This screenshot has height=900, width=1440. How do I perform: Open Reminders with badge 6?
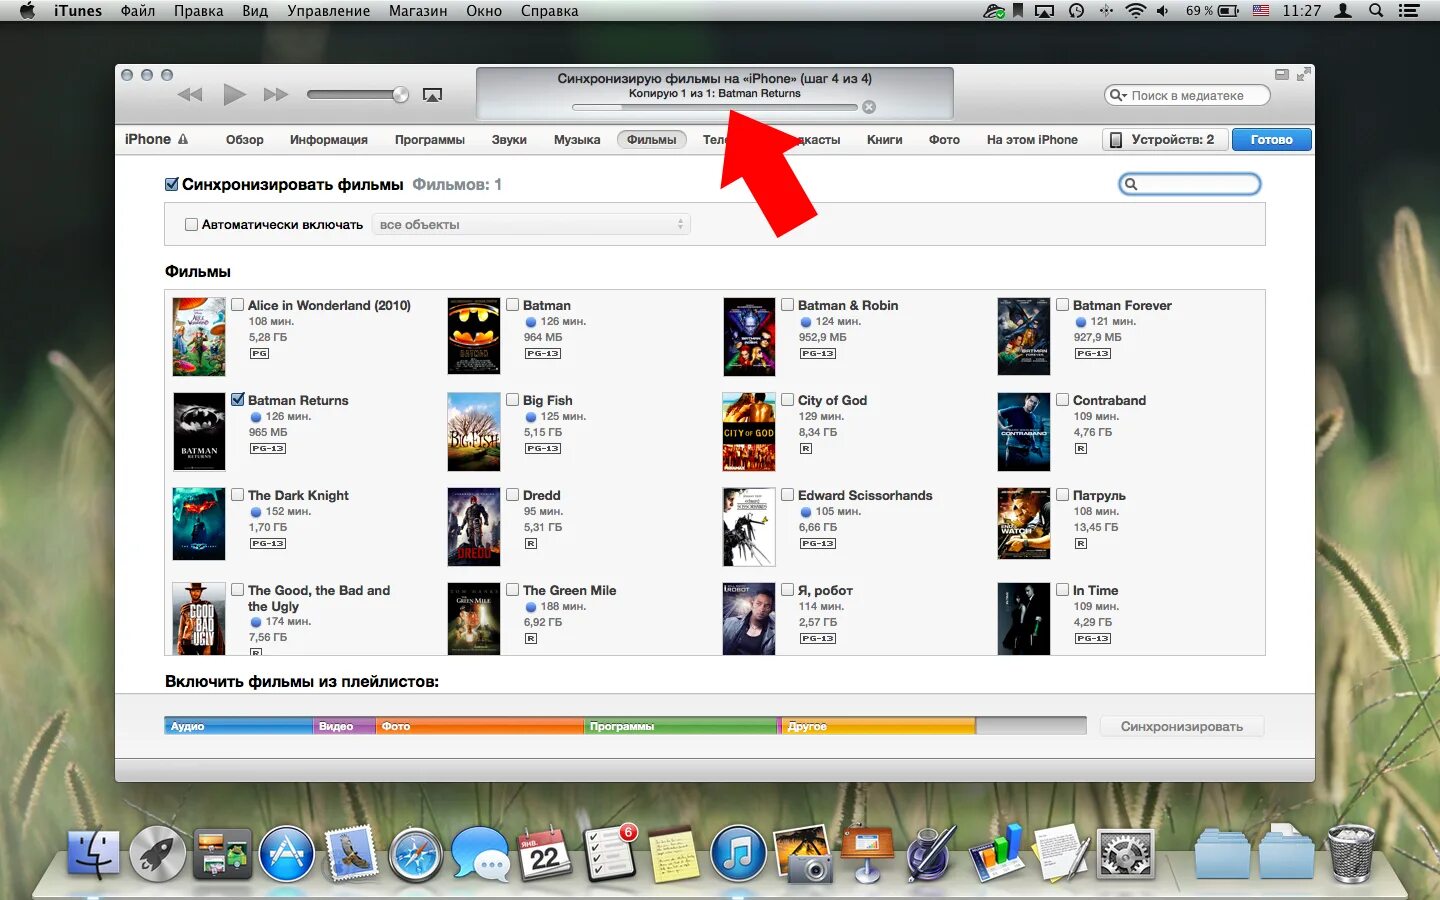[609, 853]
